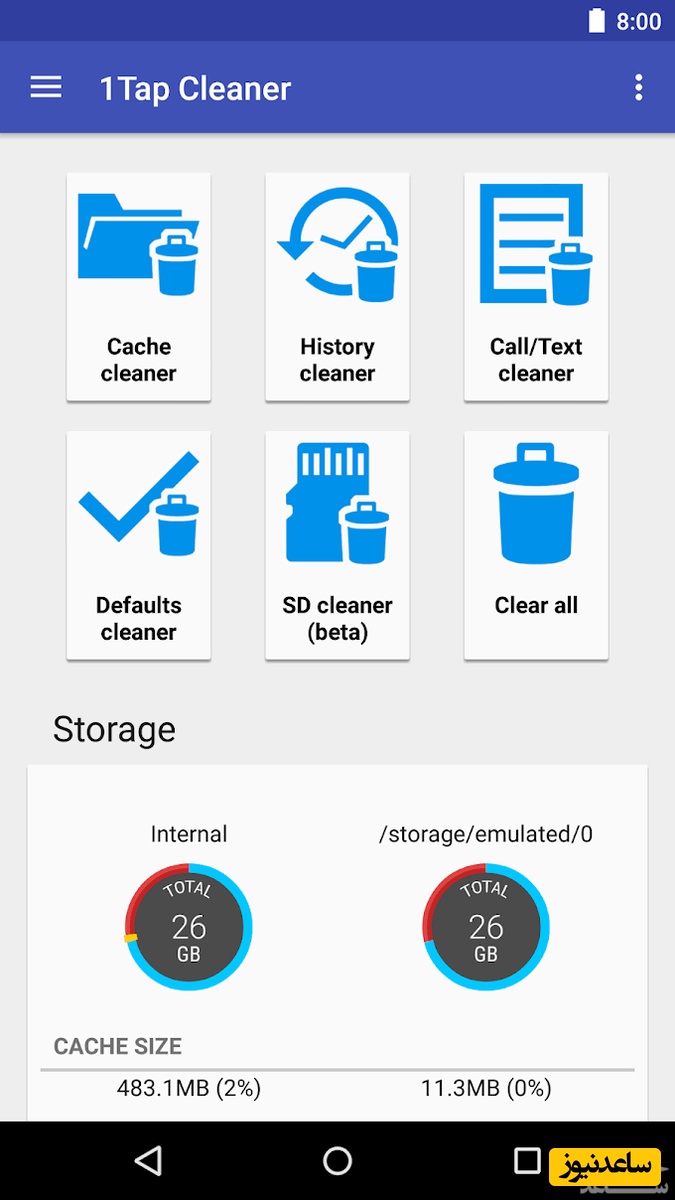
Task: Open the 1Tap Cleaner title bar
Action: point(196,88)
